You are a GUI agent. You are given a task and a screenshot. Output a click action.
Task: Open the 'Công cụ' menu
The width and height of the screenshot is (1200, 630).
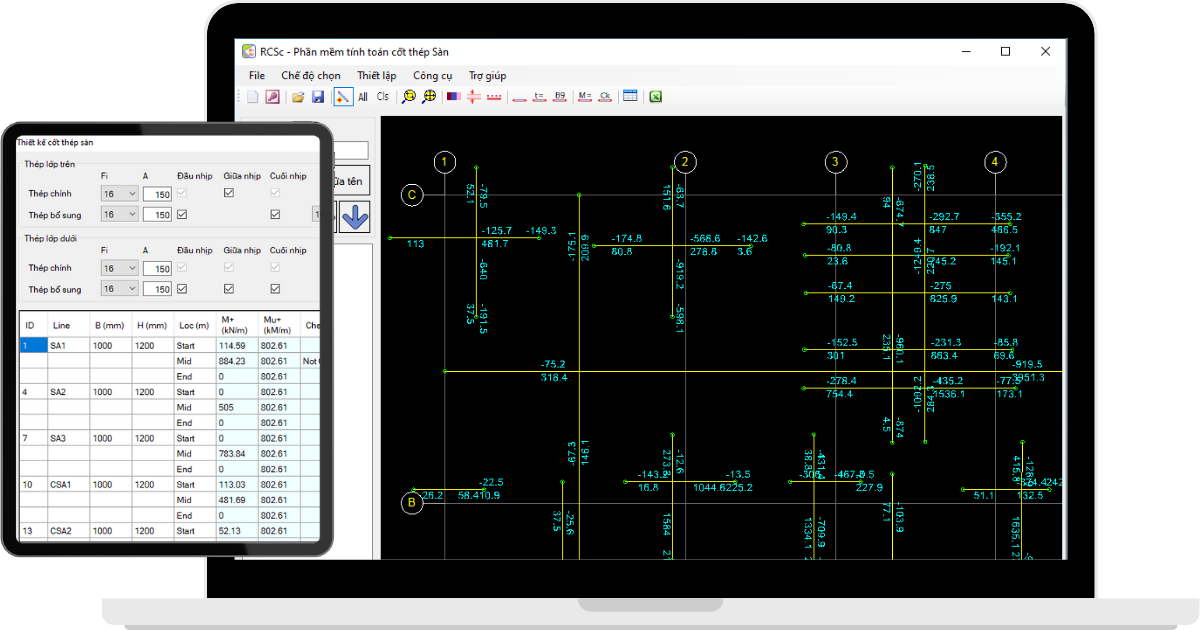tap(433, 75)
